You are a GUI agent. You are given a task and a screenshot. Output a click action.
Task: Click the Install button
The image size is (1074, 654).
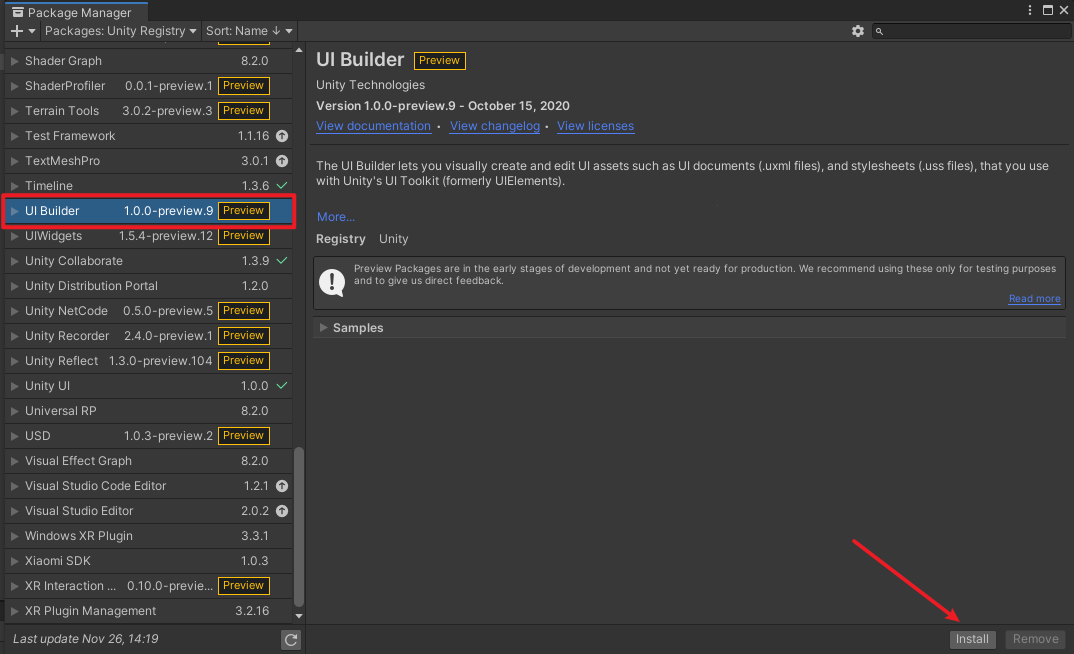972,638
